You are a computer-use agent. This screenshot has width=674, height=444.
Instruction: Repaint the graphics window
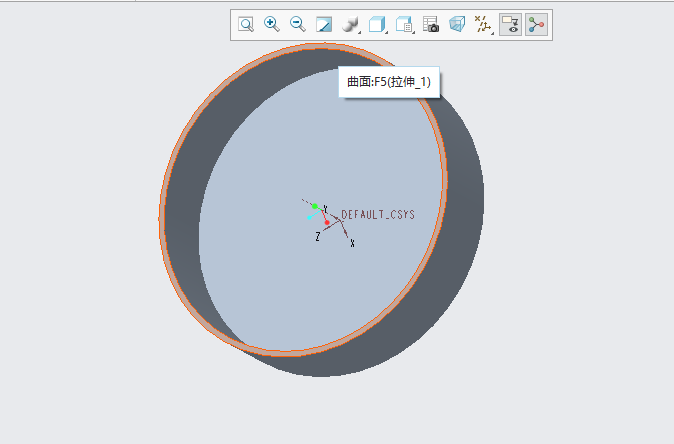324,24
